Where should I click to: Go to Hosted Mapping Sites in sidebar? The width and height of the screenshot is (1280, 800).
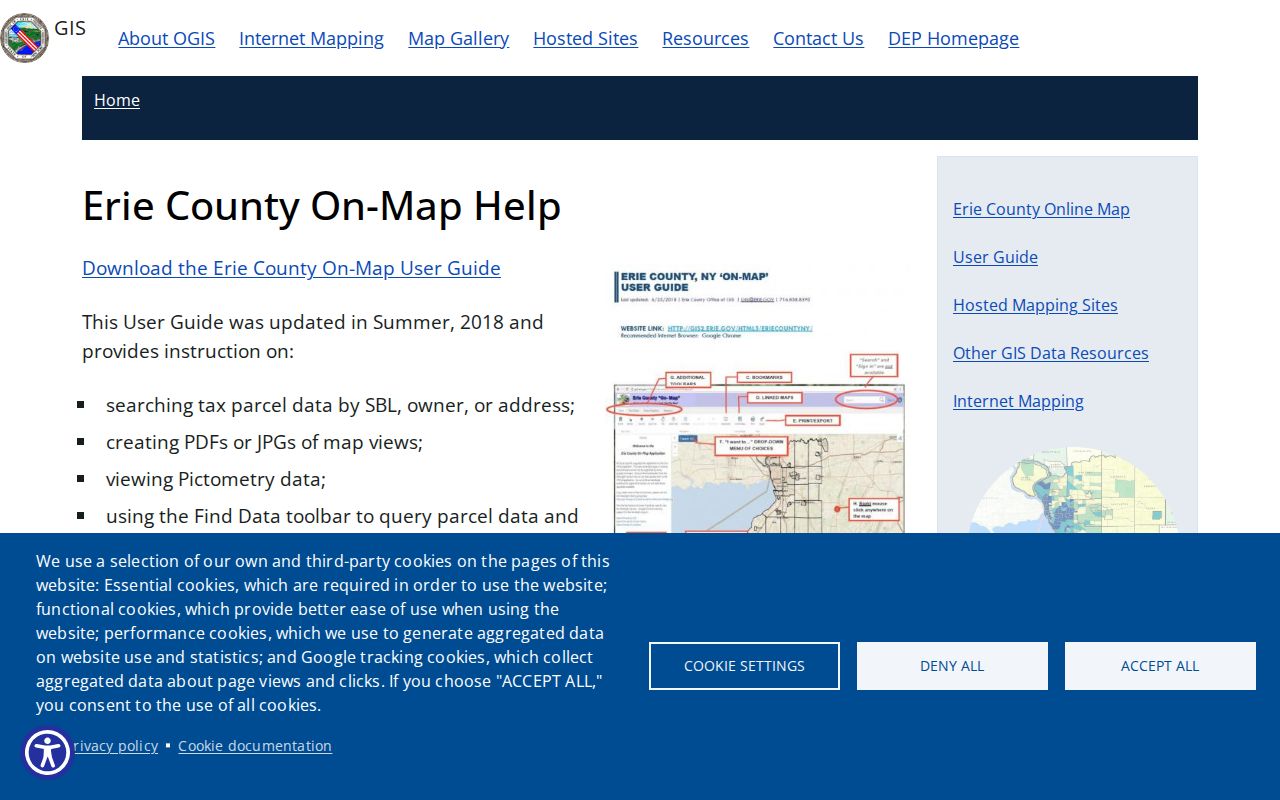[x=1035, y=305]
